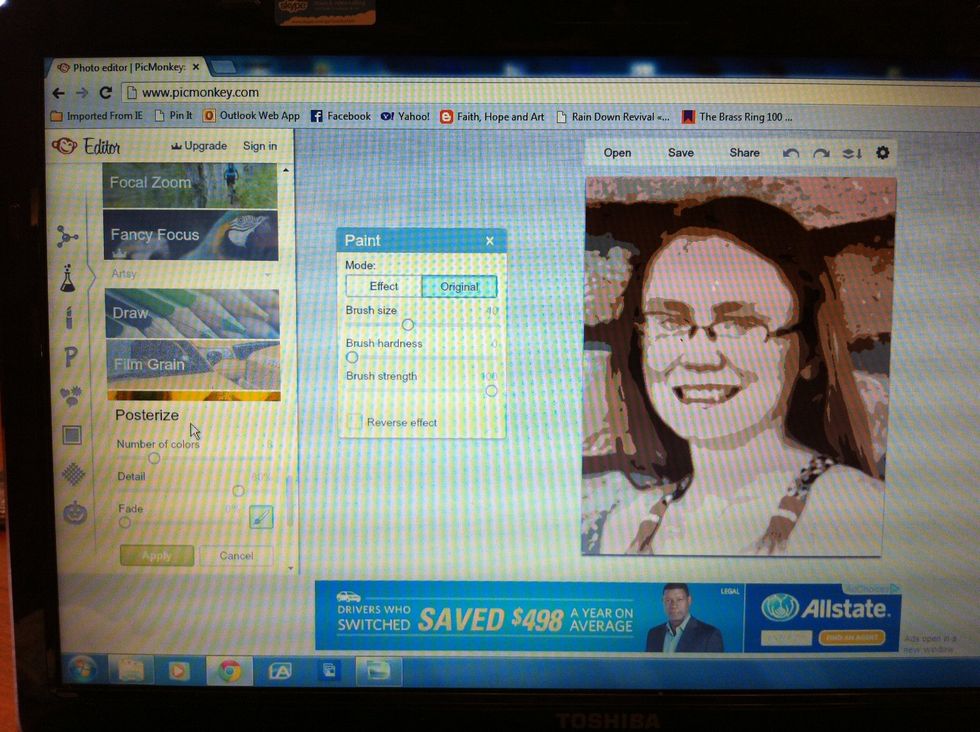This screenshot has height=732, width=980.
Task: Collapse the Artsy effects section
Action: [x=268, y=274]
